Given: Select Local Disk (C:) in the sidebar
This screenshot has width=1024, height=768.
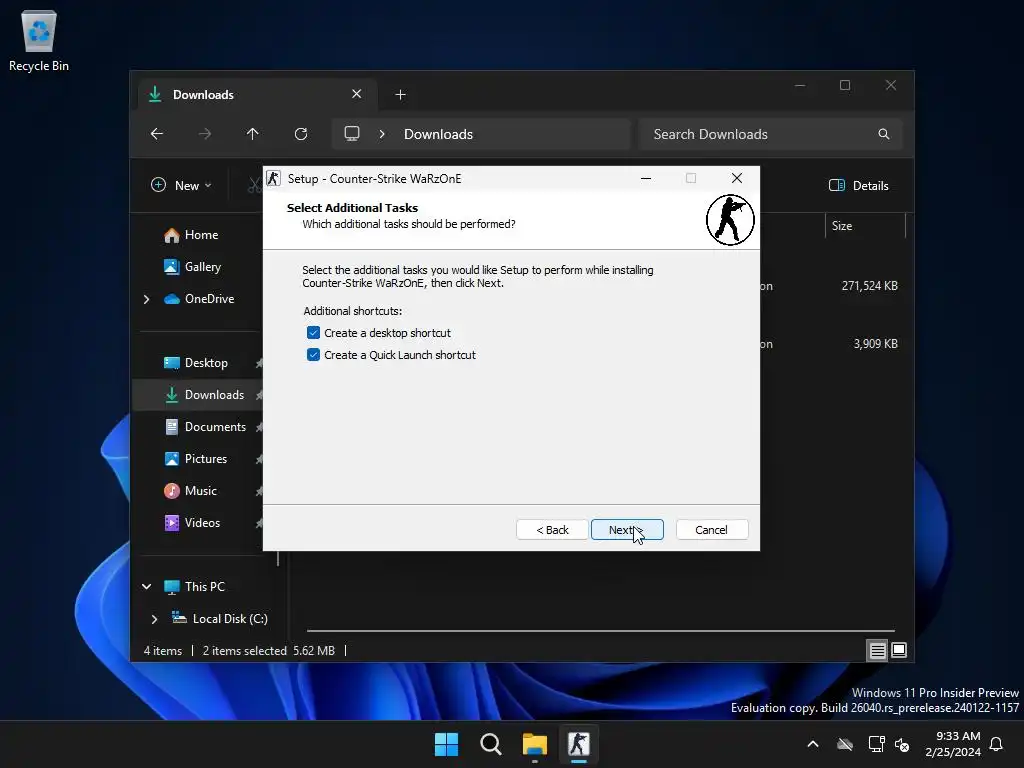Looking at the screenshot, I should 230,619.
